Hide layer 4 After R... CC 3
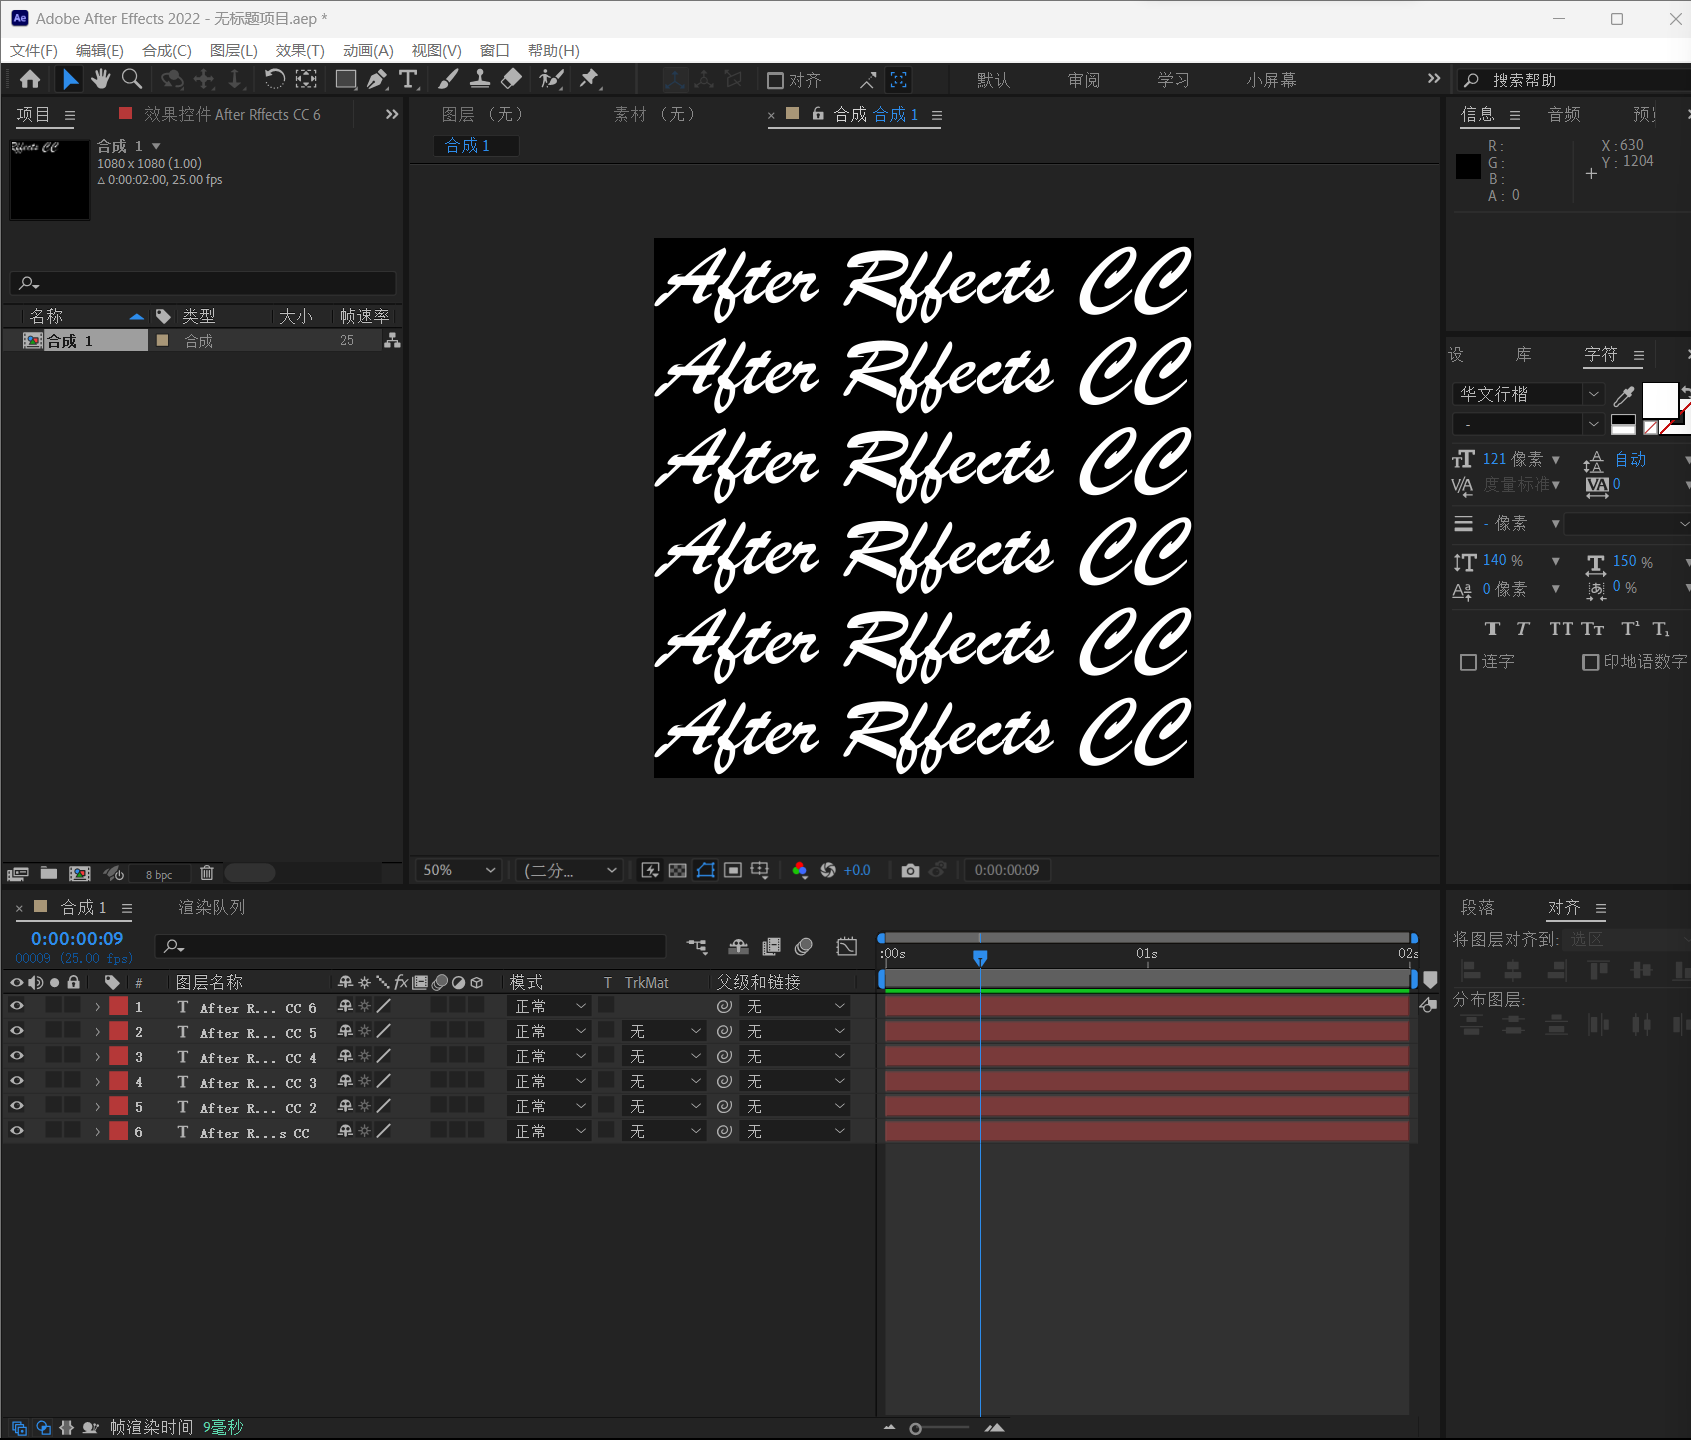The width and height of the screenshot is (1691, 1440). [17, 1081]
